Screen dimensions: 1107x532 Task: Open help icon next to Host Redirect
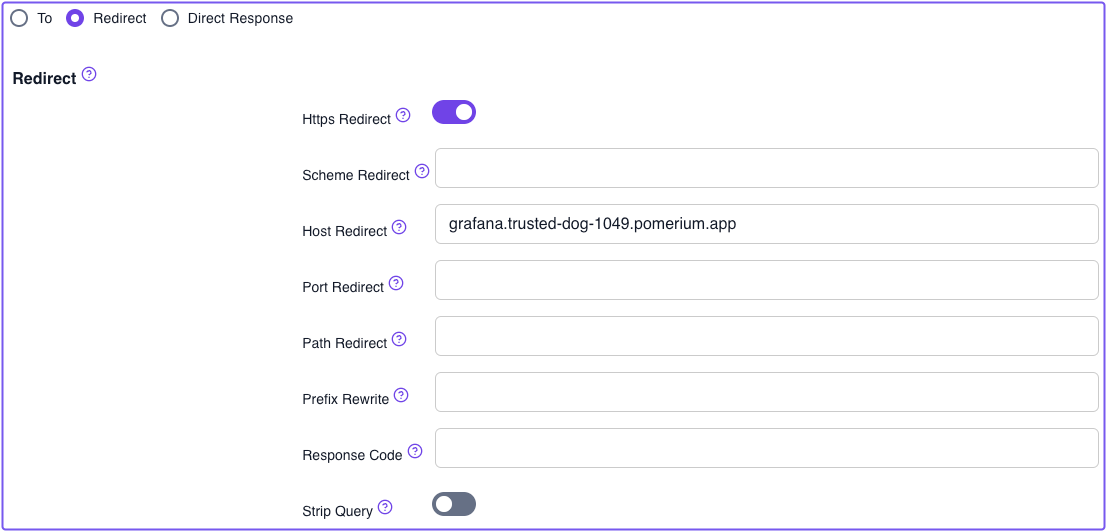click(400, 227)
